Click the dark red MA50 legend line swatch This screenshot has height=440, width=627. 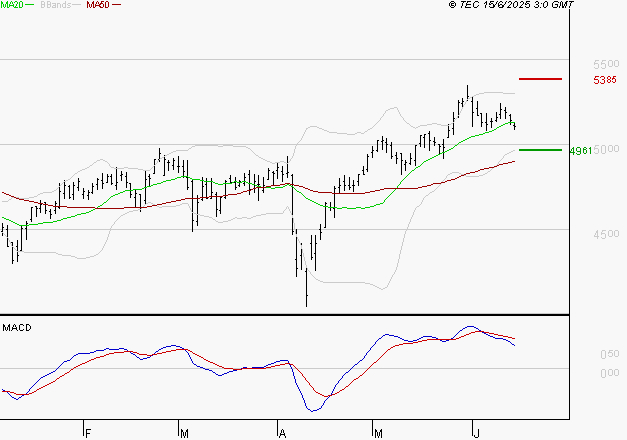116,5
